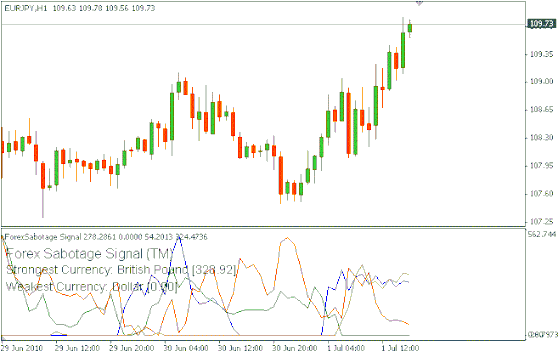
Task: Click the 29 Jun 2010 date label
Action: coord(22,348)
